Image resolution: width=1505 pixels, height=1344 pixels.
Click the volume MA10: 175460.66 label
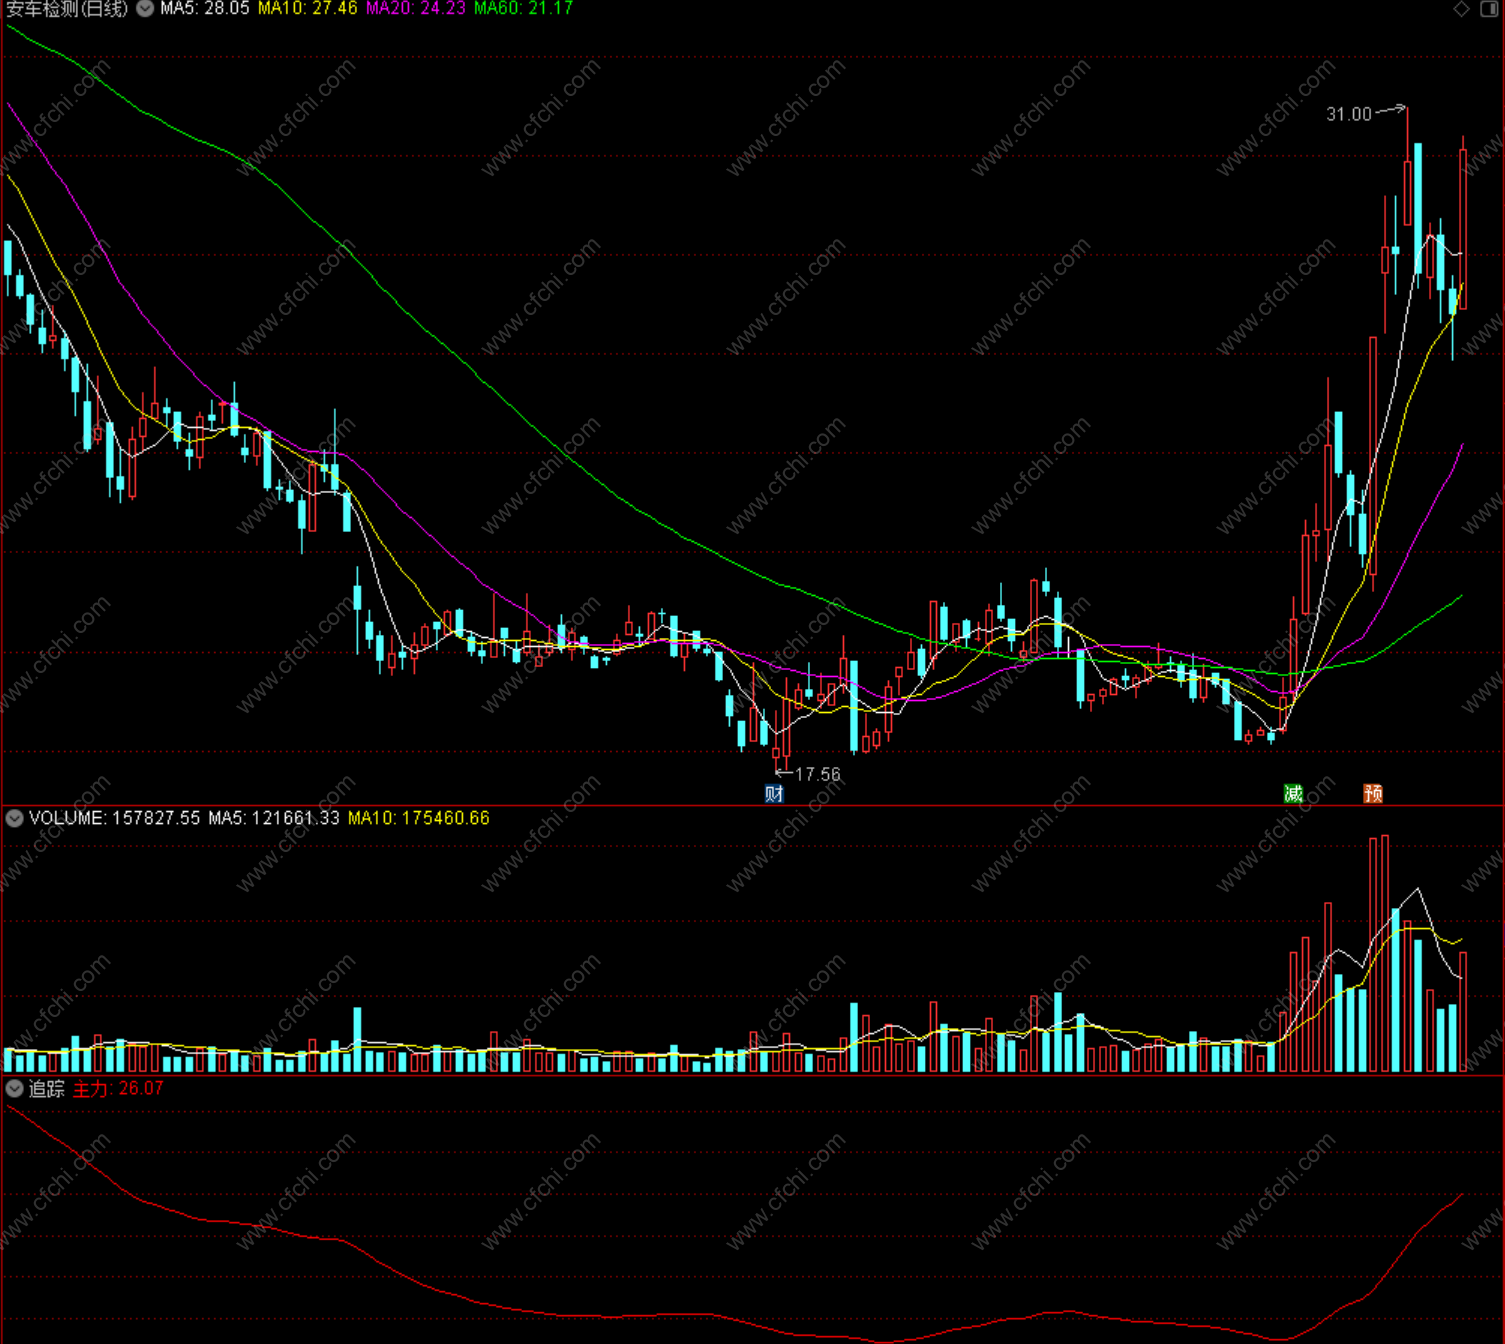(419, 818)
